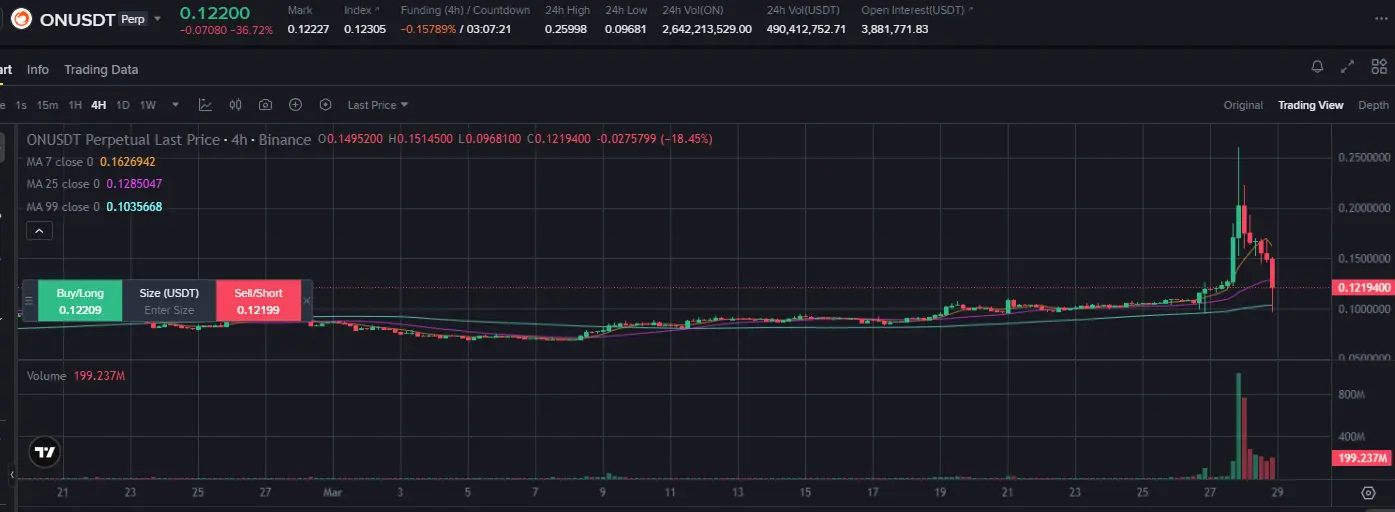Select the 1H interval
Viewport: 1395px width, 512px height.
[75, 105]
